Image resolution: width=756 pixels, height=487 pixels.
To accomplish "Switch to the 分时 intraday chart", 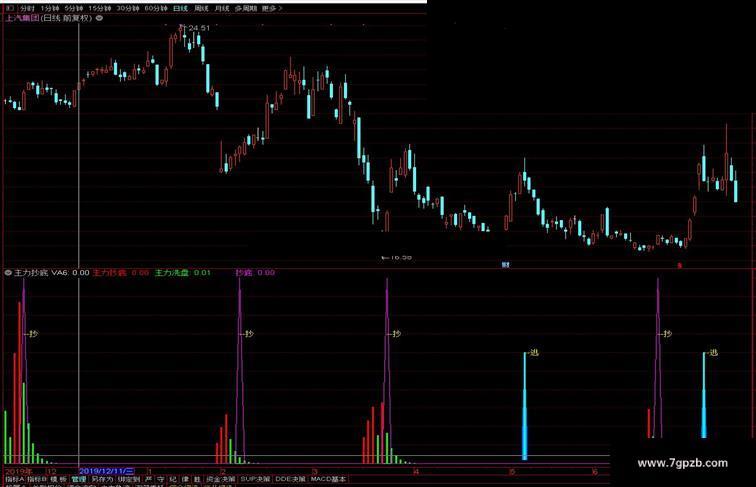I will (x=28, y=8).
